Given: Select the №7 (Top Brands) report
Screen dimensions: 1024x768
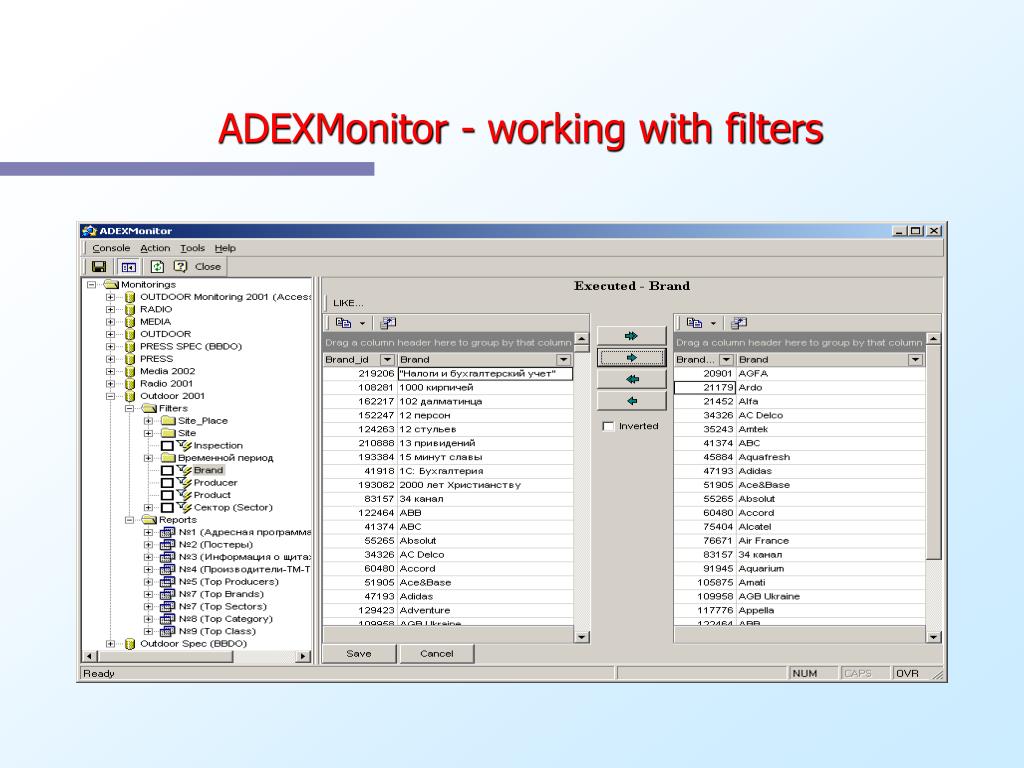Looking at the screenshot, I should coord(221,594).
